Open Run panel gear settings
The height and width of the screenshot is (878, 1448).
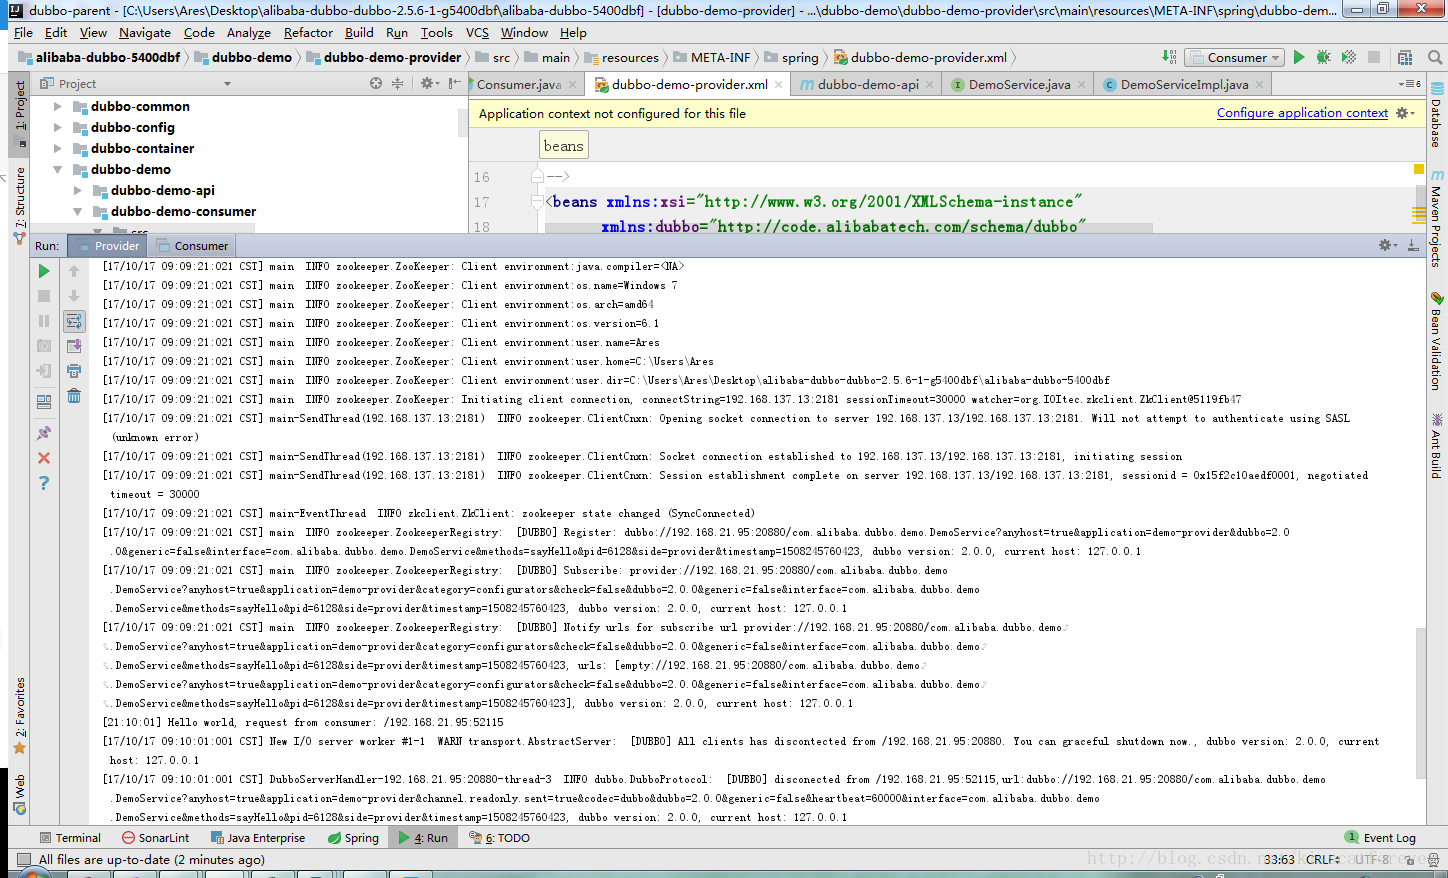1387,245
